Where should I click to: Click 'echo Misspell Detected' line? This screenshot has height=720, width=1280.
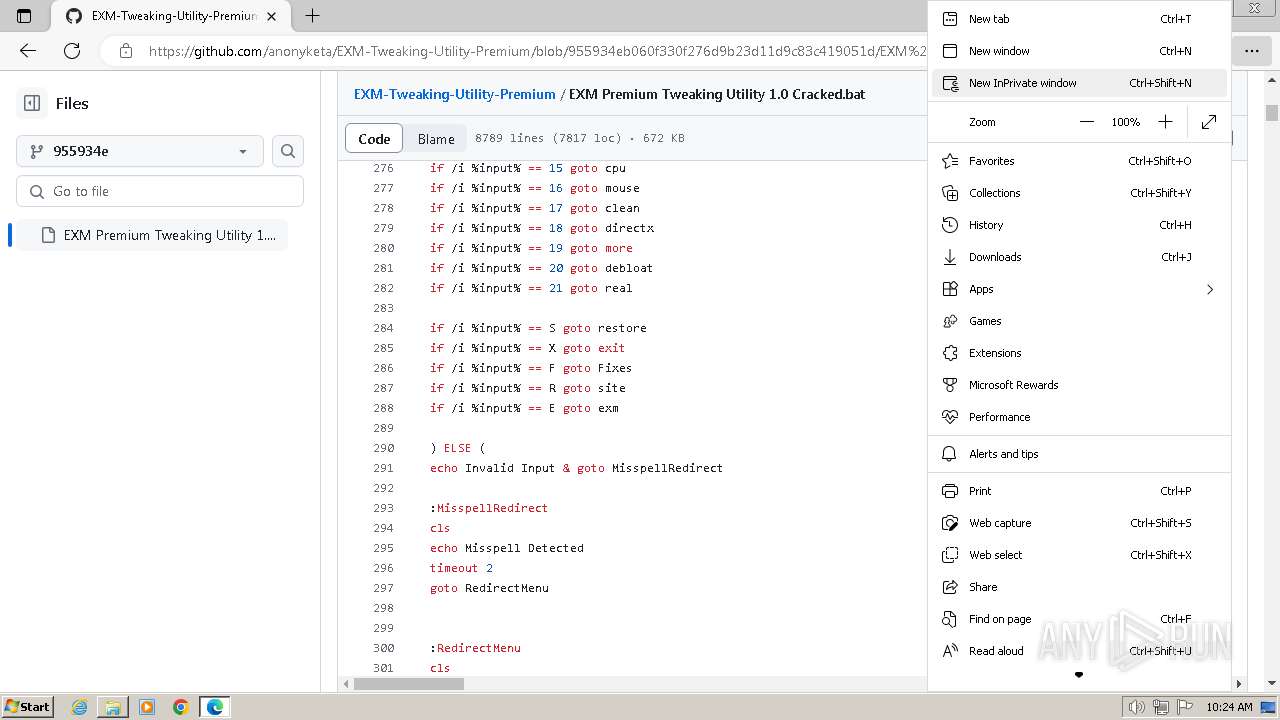click(x=507, y=548)
